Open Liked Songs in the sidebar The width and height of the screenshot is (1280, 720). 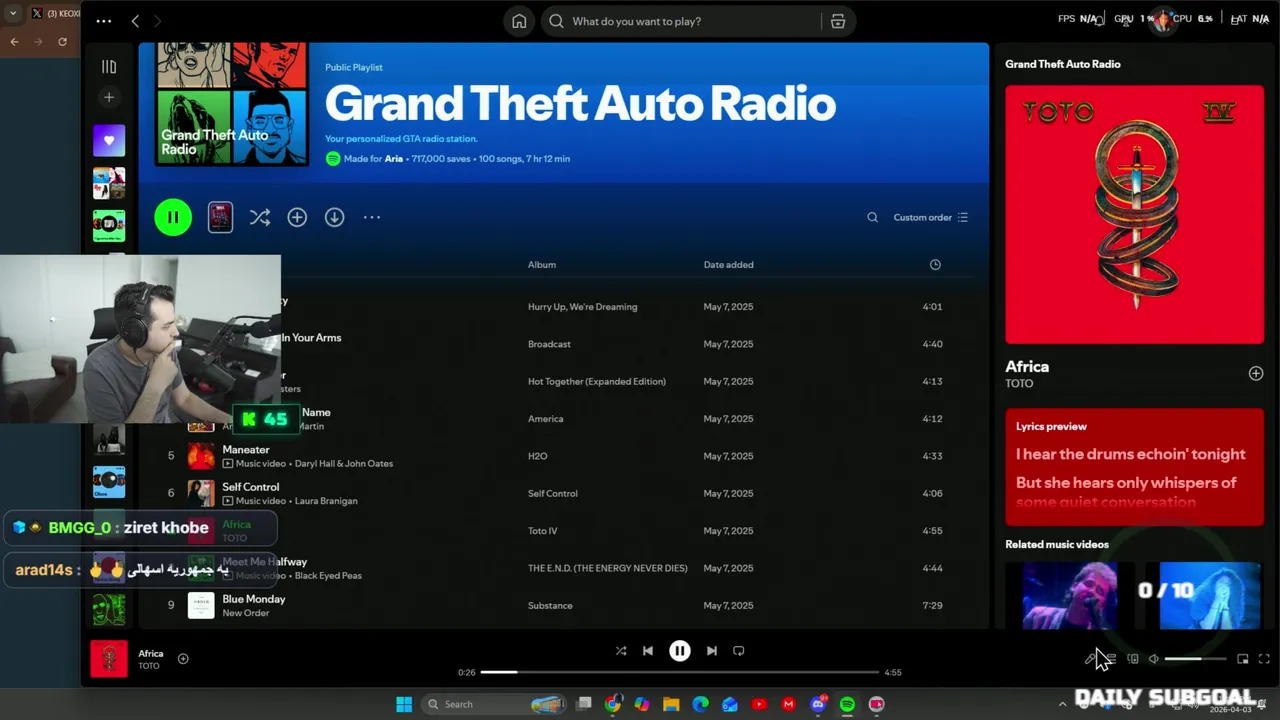109,140
